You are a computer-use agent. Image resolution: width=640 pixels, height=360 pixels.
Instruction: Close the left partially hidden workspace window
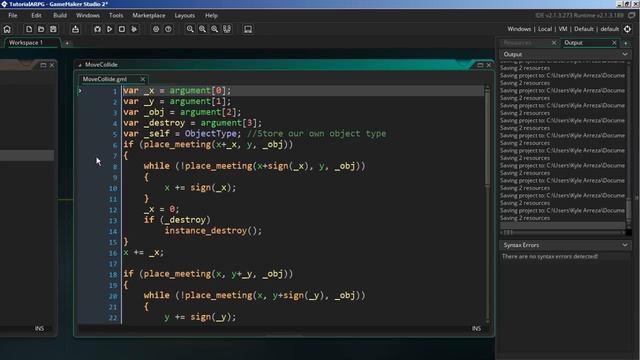pos(52,65)
